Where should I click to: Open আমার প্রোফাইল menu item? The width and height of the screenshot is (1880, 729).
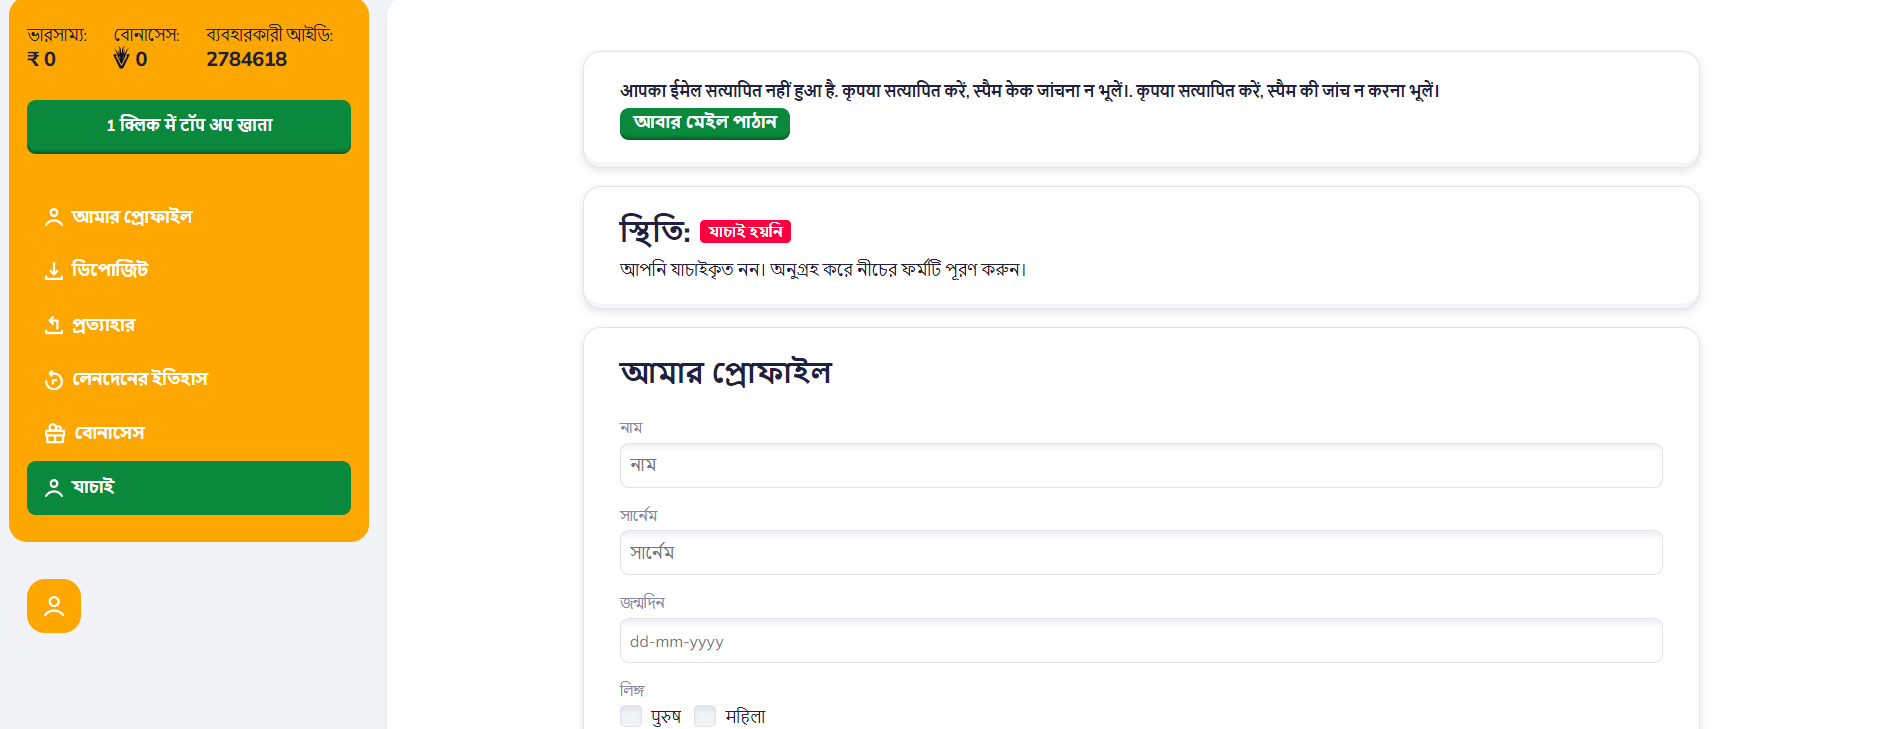point(189,217)
